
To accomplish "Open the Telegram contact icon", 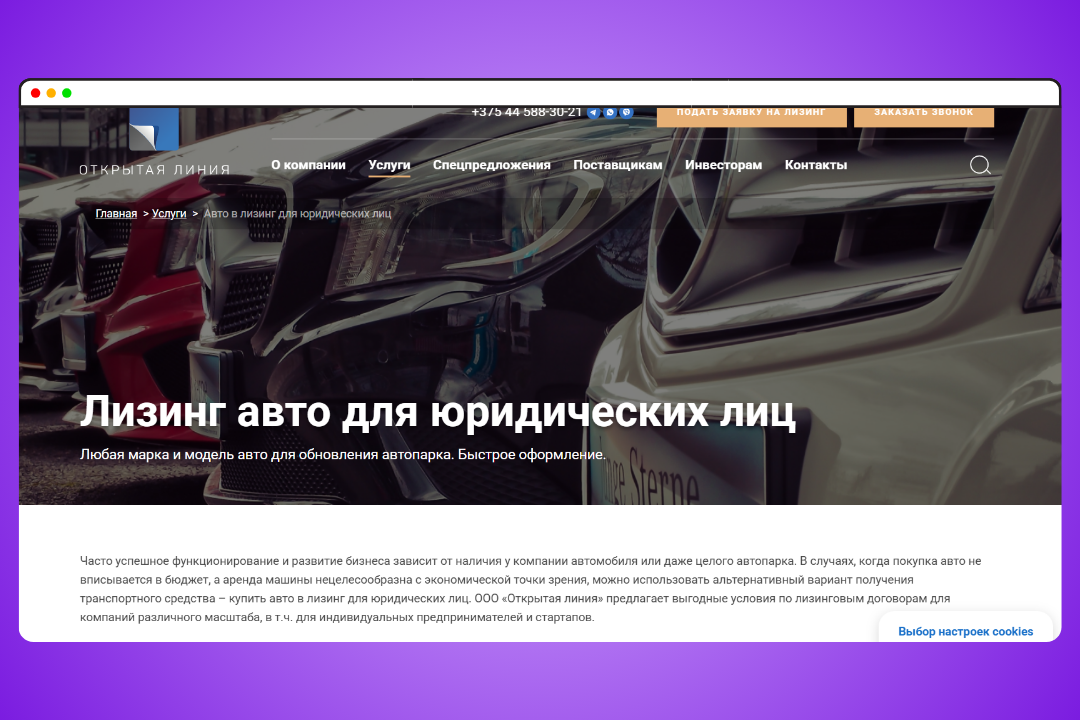I will (593, 112).
